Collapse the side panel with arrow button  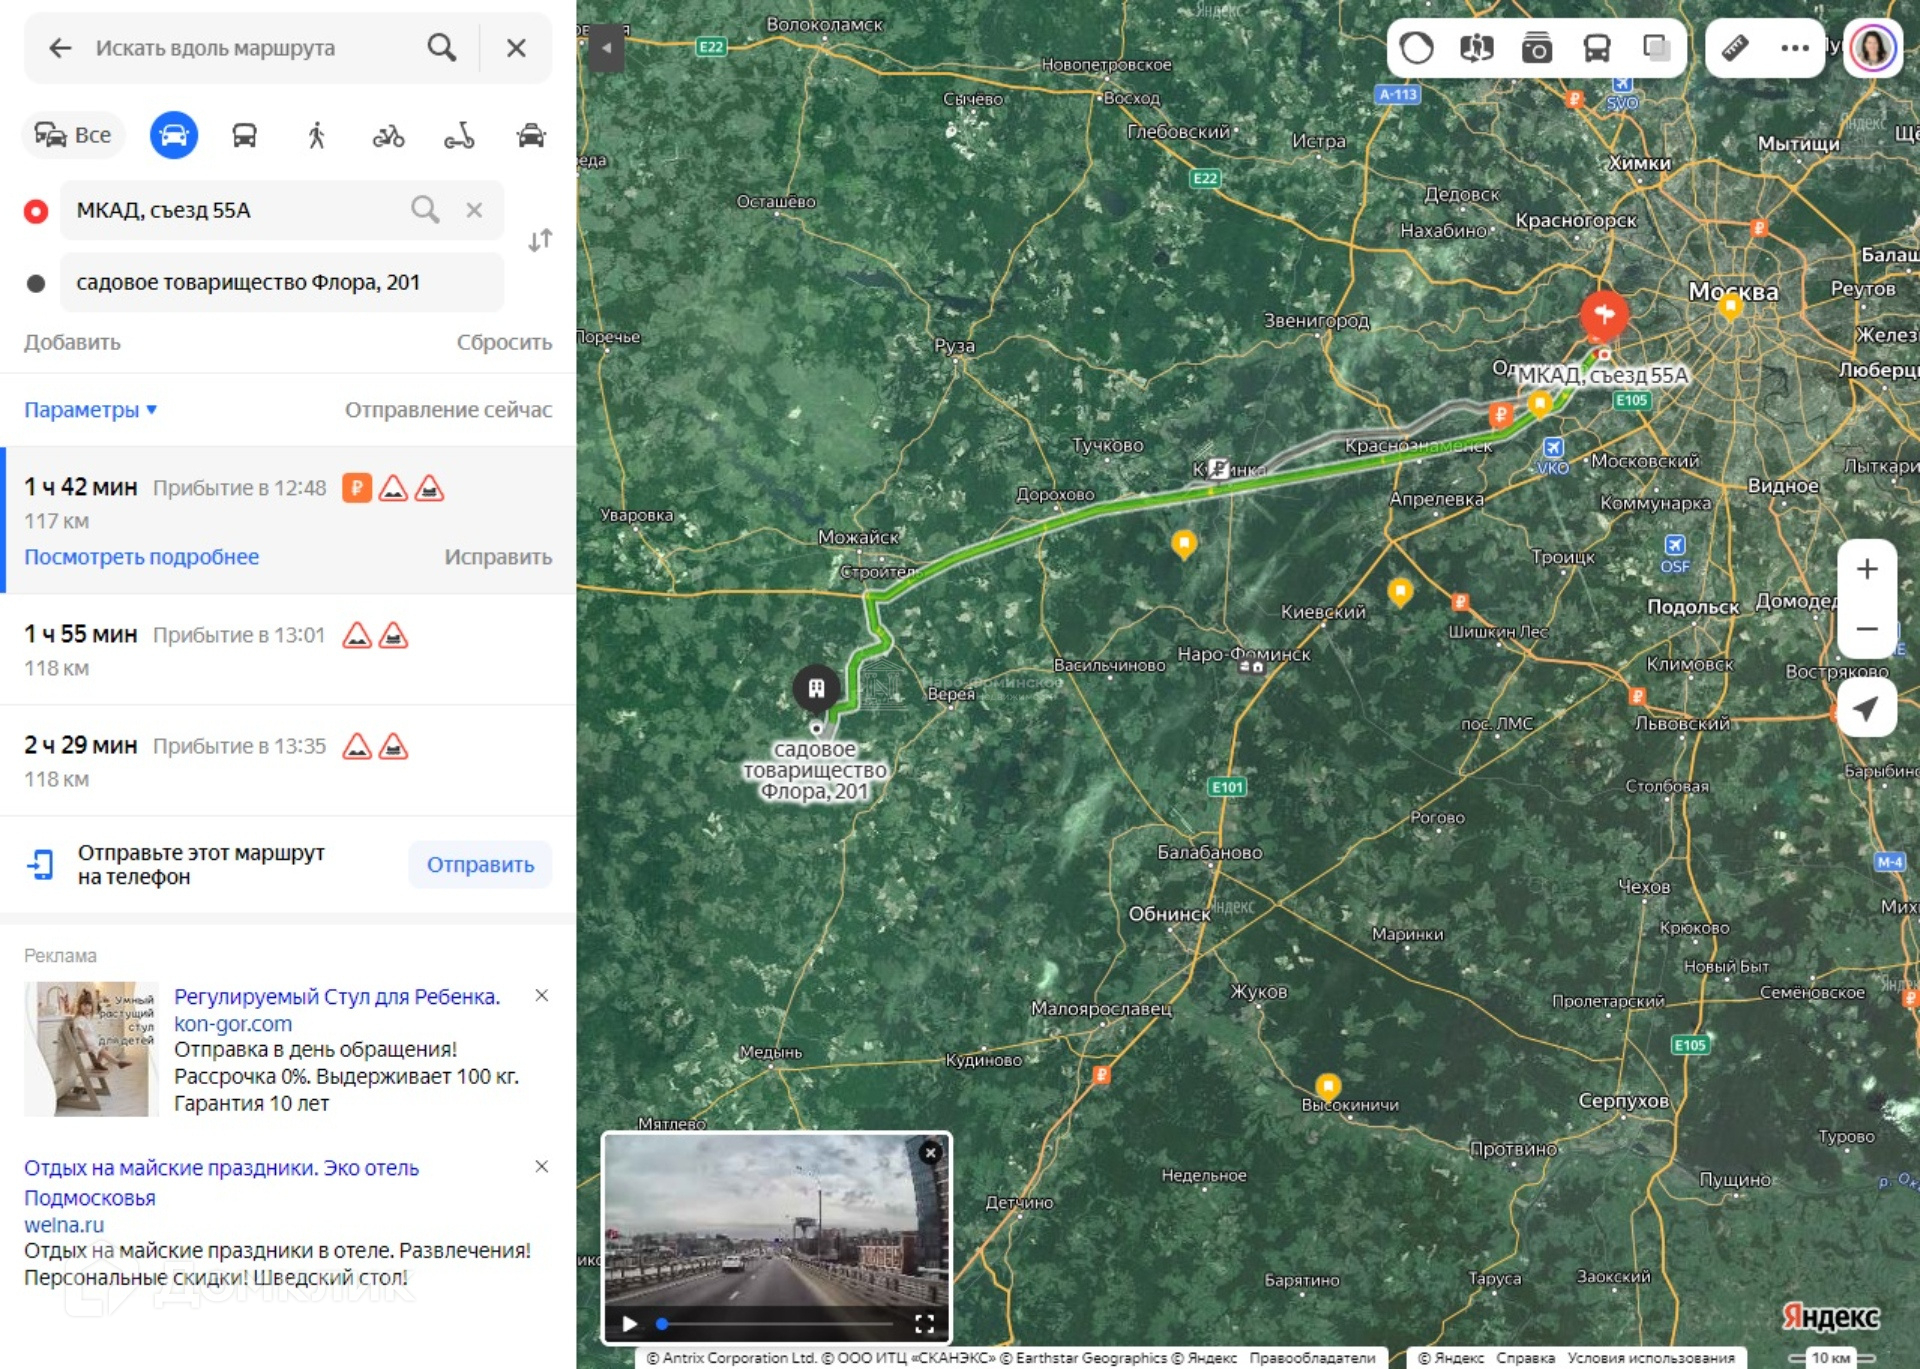pyautogui.click(x=606, y=48)
